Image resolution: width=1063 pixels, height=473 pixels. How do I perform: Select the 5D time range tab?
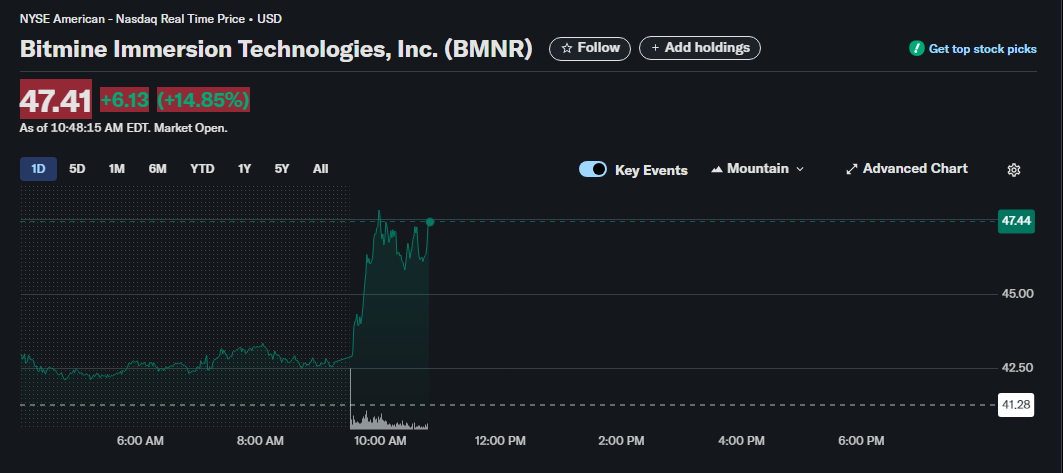point(77,169)
